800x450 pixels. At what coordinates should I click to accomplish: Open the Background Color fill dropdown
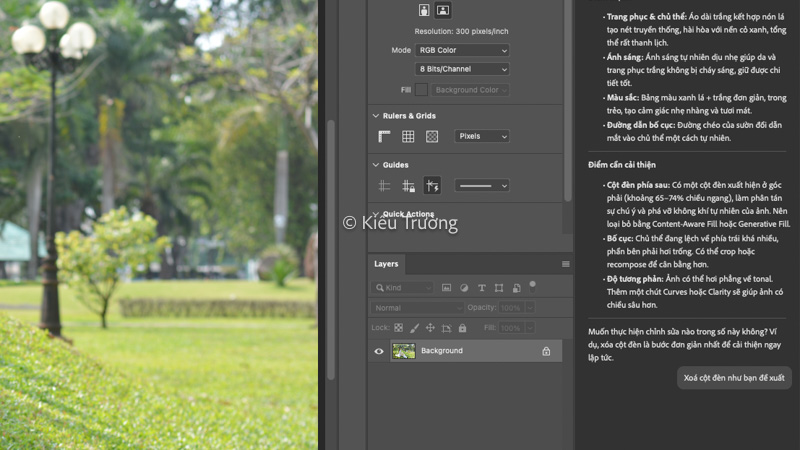[470, 90]
